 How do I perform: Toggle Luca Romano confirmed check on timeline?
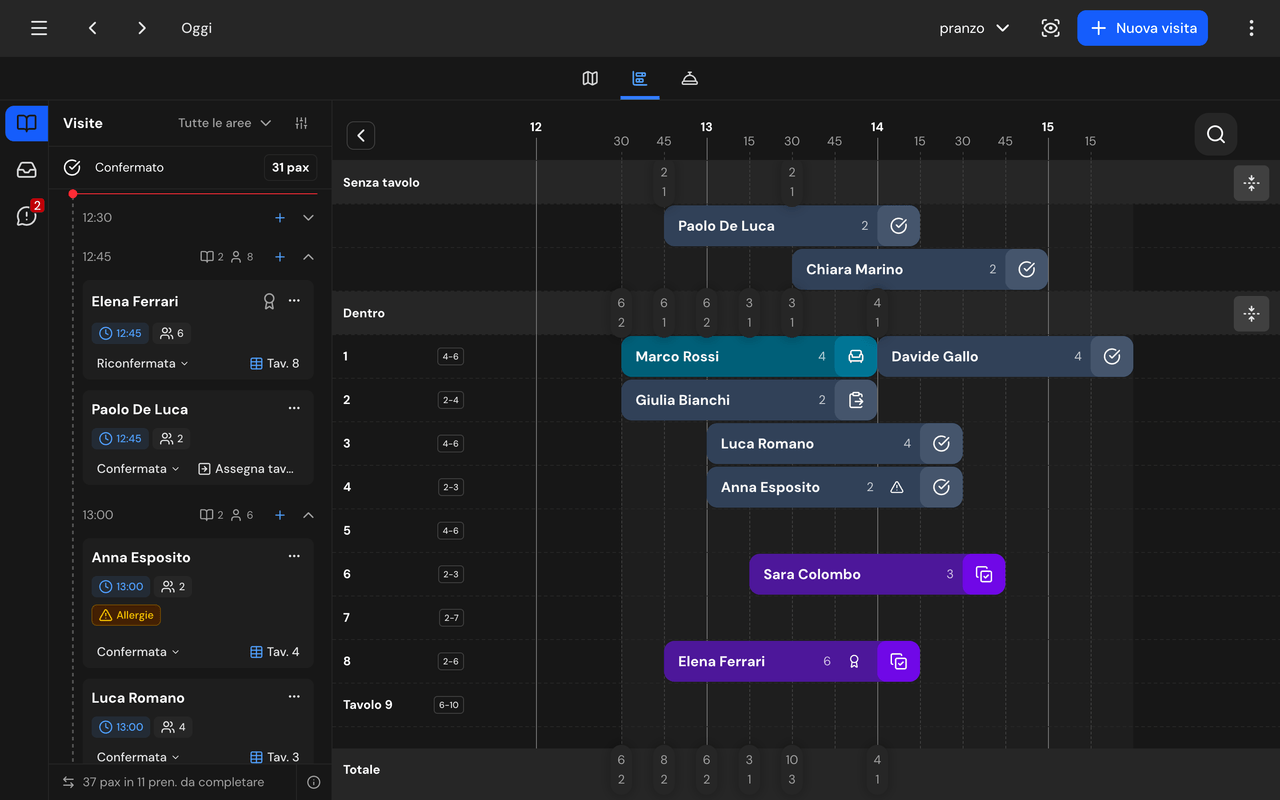pyautogui.click(x=941, y=444)
